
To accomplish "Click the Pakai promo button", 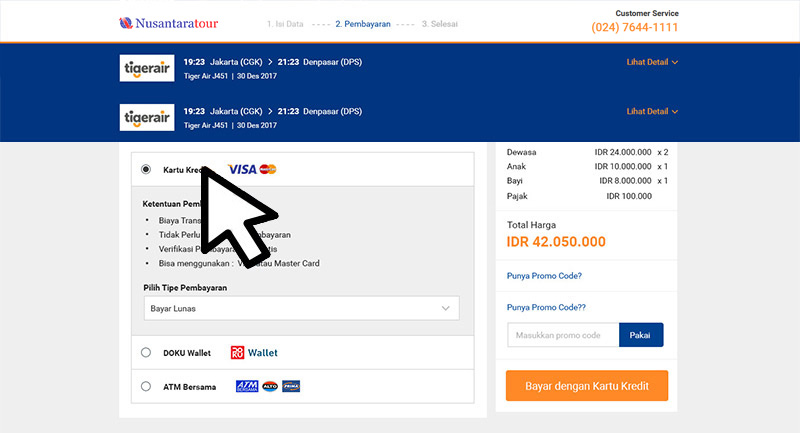I will (641, 335).
